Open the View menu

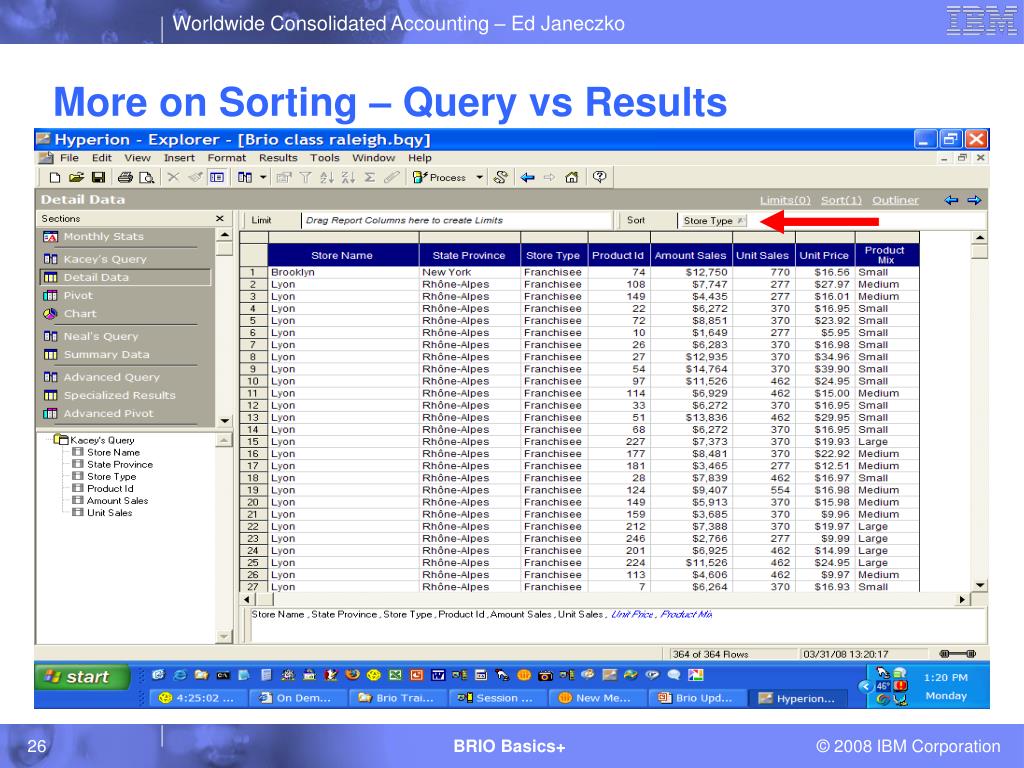pyautogui.click(x=137, y=158)
